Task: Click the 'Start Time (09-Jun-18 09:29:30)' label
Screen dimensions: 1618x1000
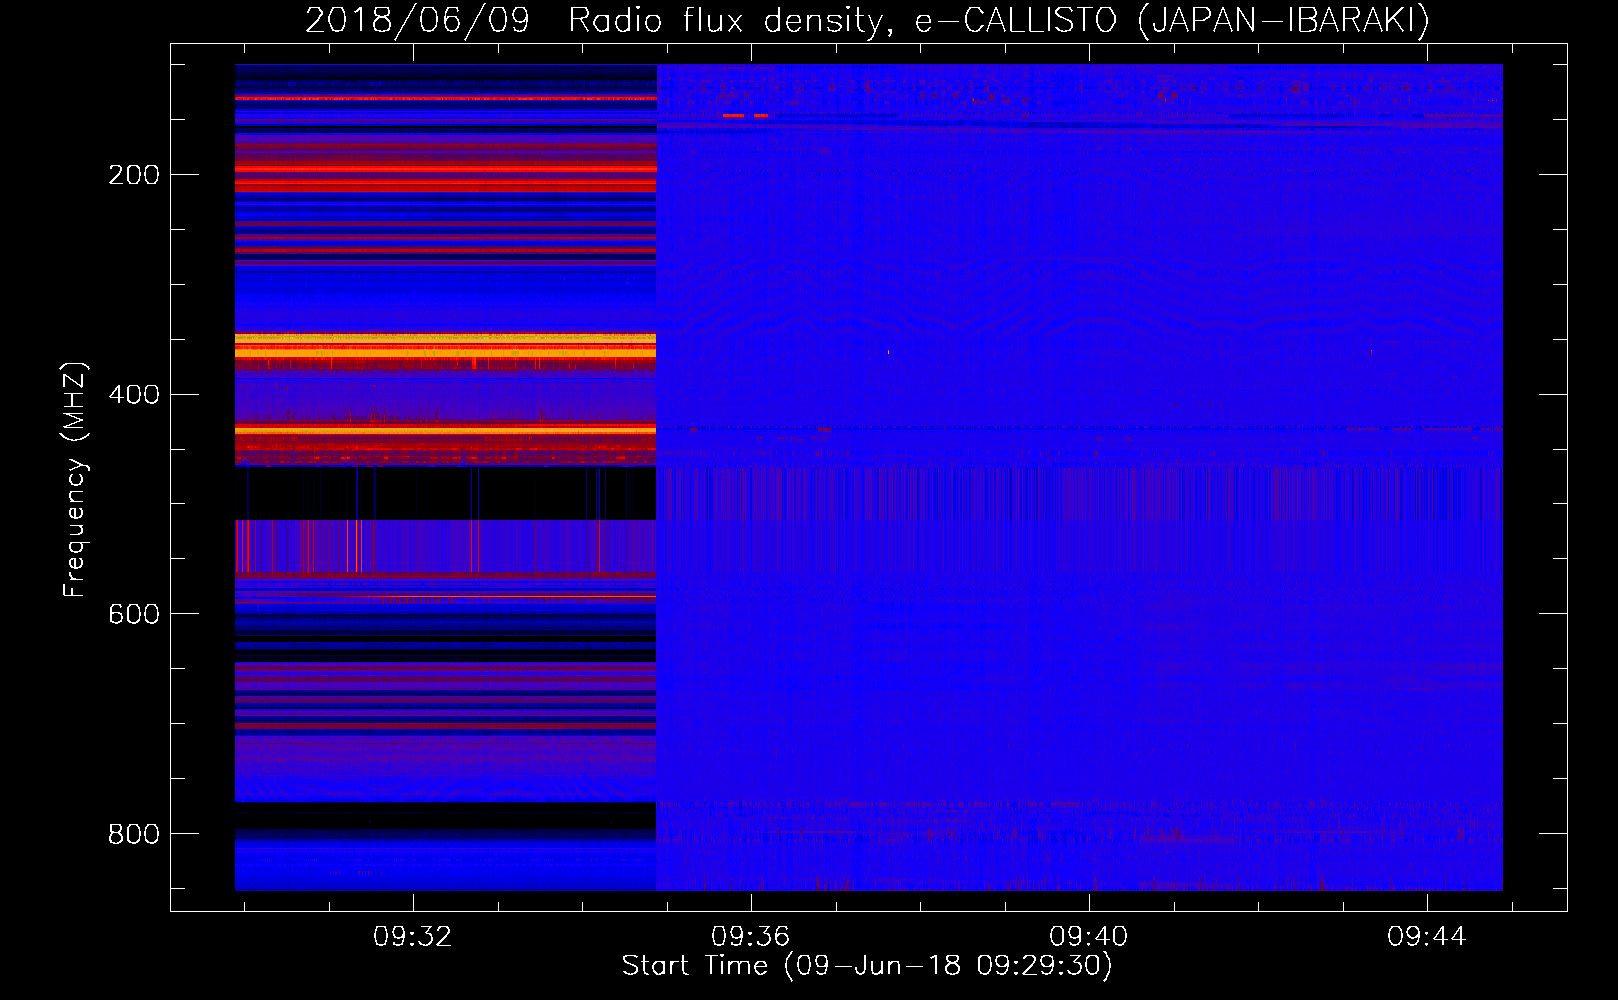Action: tap(867, 966)
